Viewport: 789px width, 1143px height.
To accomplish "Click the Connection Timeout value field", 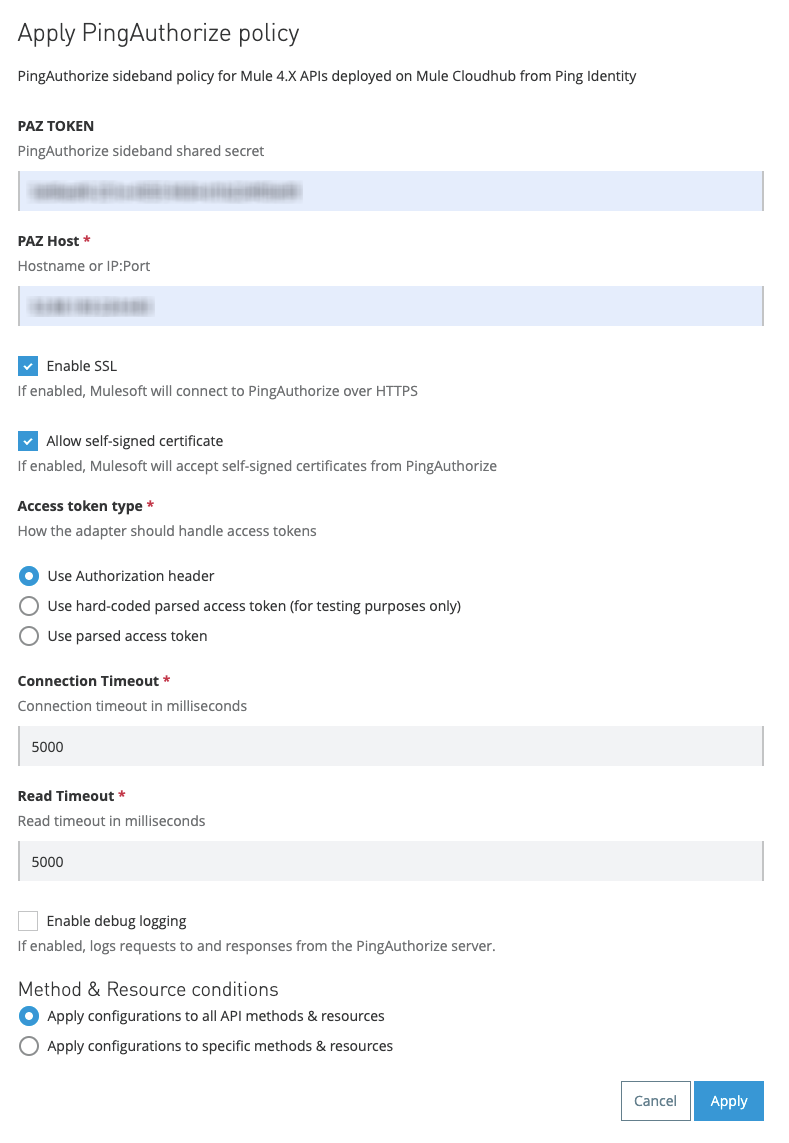I will [x=390, y=746].
